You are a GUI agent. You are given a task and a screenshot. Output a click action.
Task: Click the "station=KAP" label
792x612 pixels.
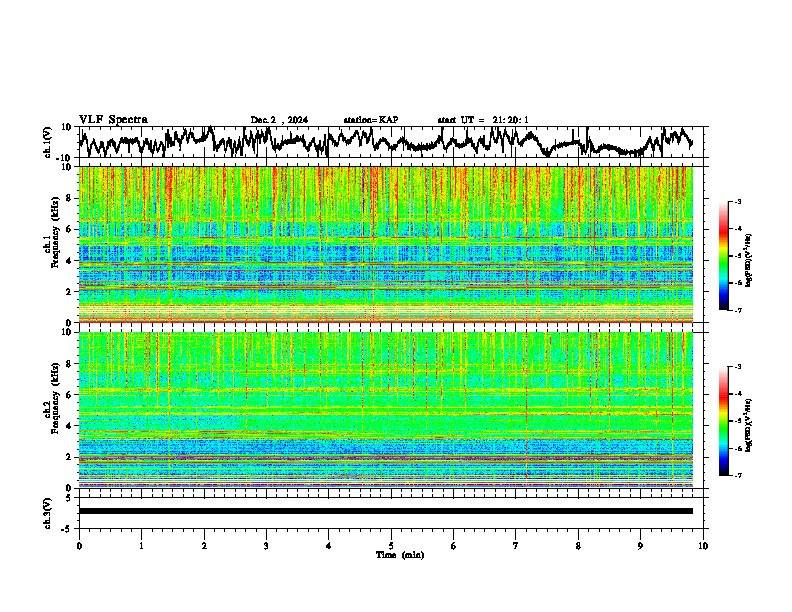click(371, 120)
